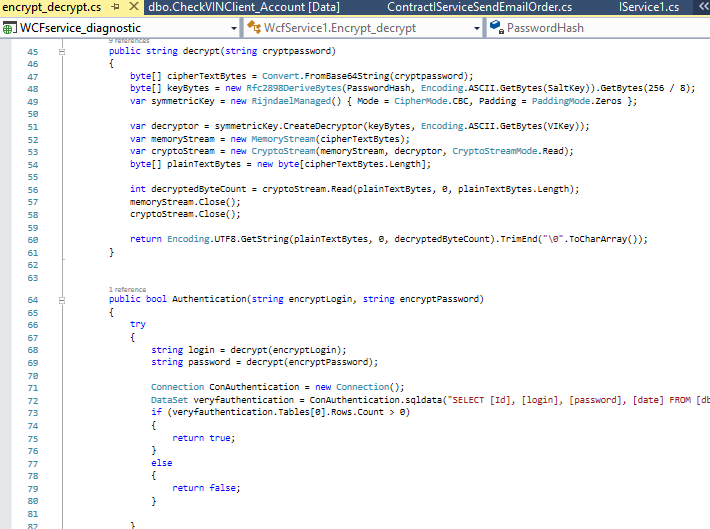Viewport: 710px width, 529px height.
Task: Click the try keyword on line 66
Action: [x=138, y=324]
